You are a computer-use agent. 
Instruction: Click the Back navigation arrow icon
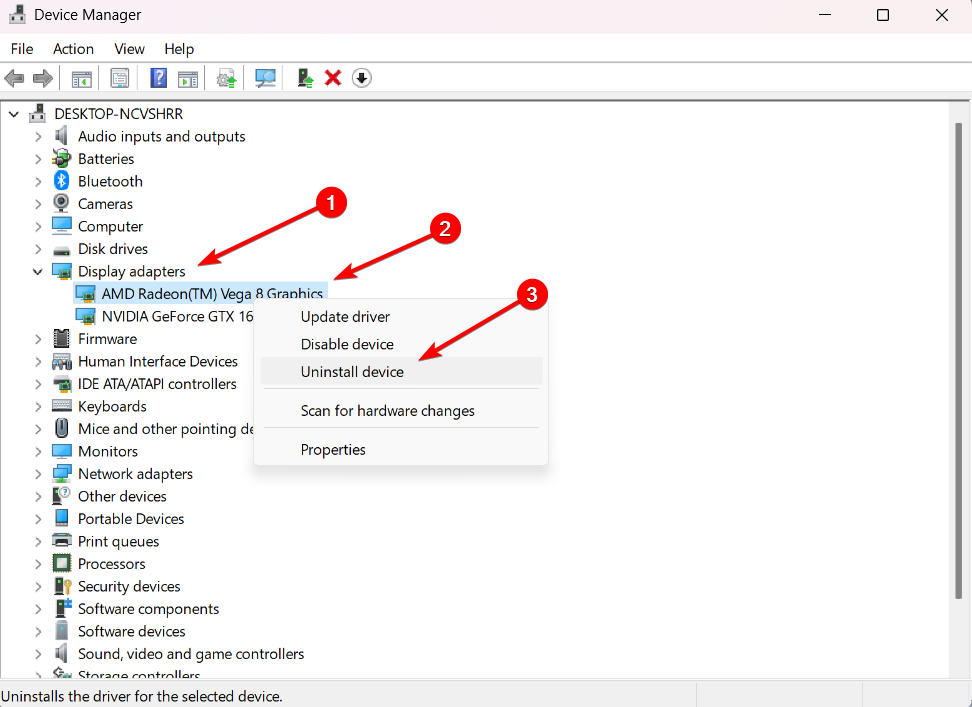(14, 77)
